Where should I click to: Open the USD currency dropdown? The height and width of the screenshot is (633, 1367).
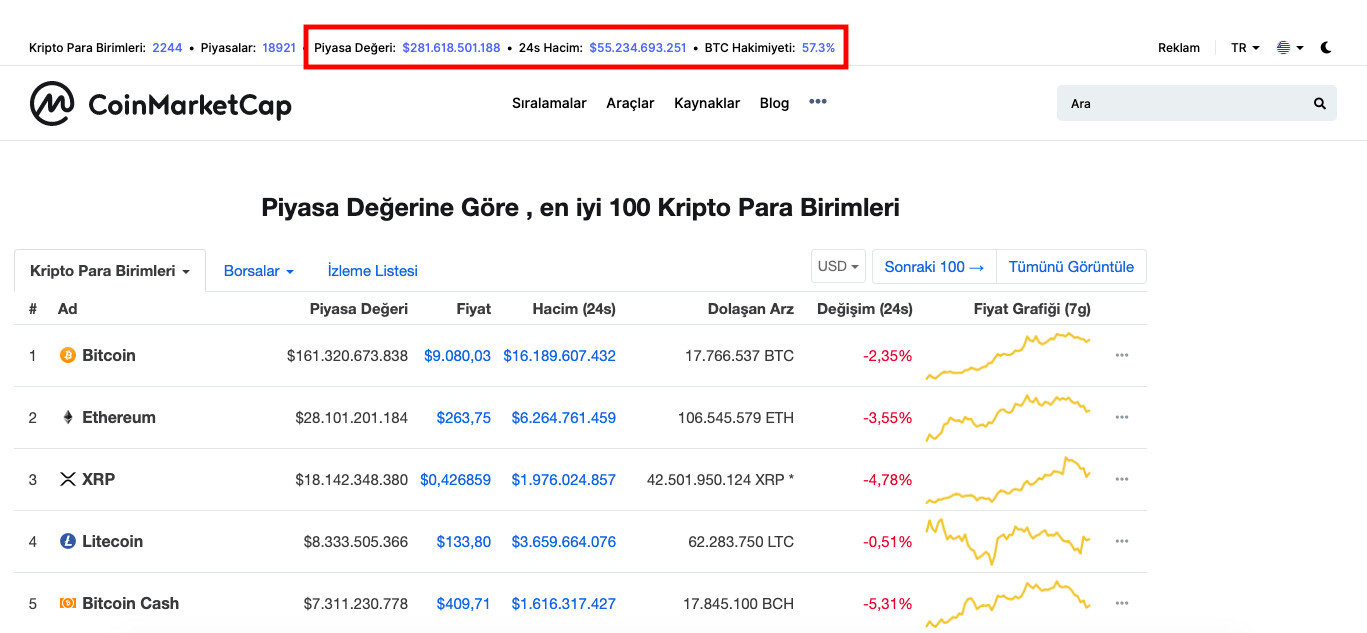point(838,267)
